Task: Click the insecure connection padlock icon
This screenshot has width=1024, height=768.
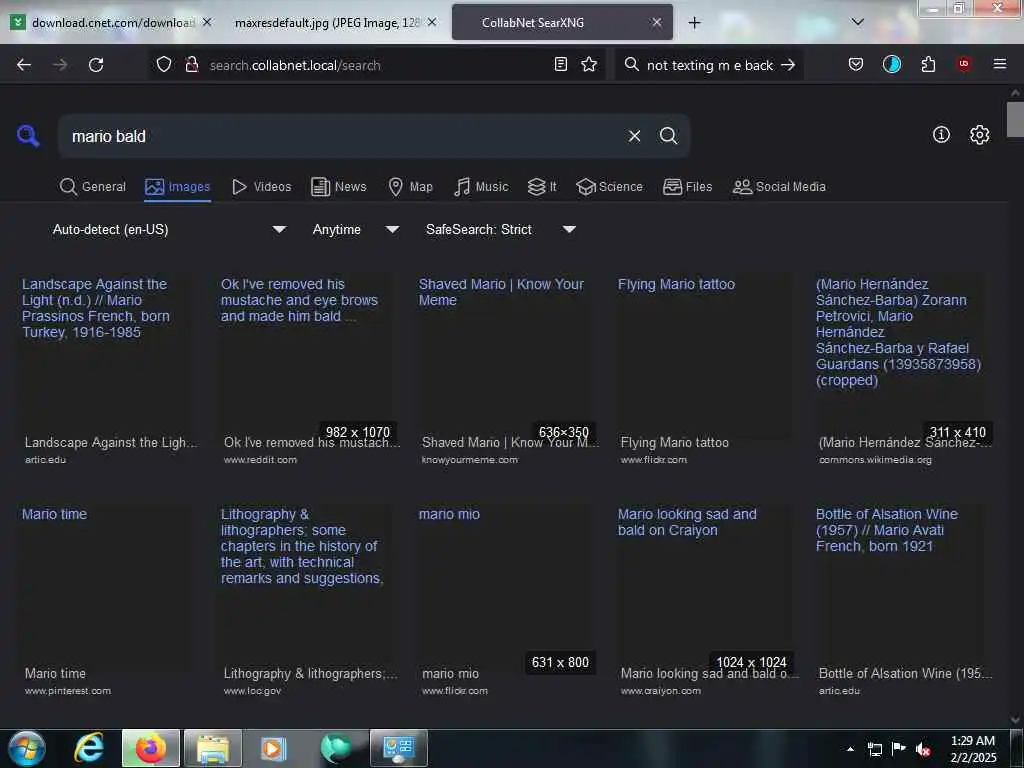Action: coord(191,64)
